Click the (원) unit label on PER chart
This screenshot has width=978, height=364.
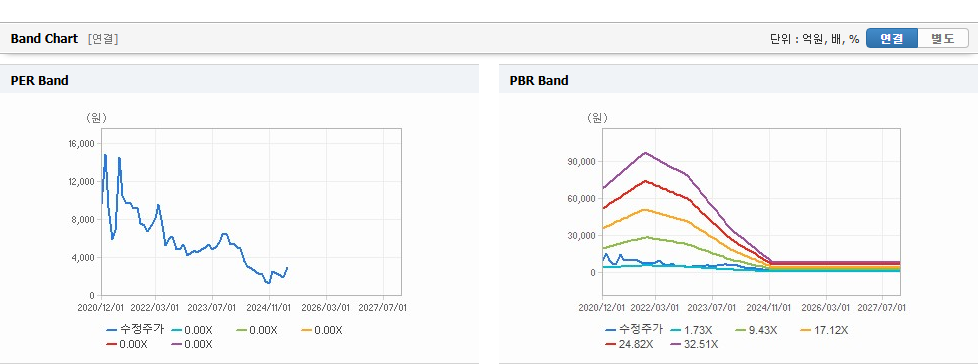(97, 117)
